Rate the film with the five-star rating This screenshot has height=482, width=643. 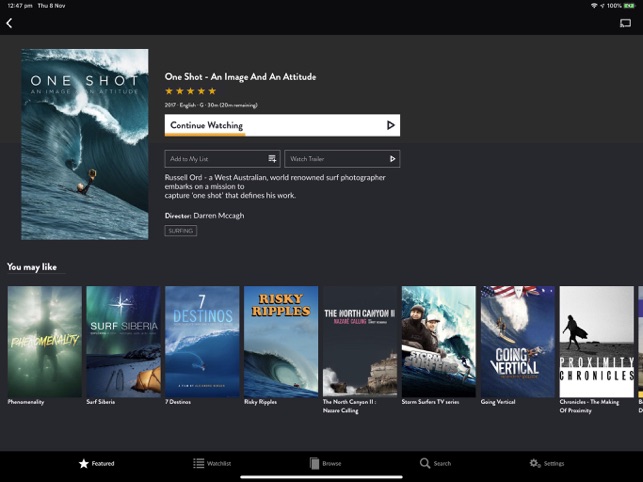[x=190, y=91]
